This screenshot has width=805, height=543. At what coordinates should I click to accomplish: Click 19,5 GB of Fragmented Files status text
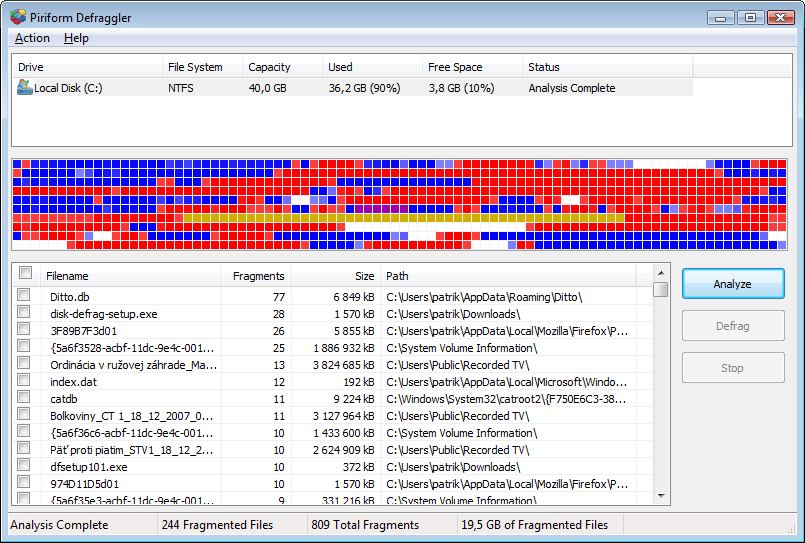coord(534,525)
